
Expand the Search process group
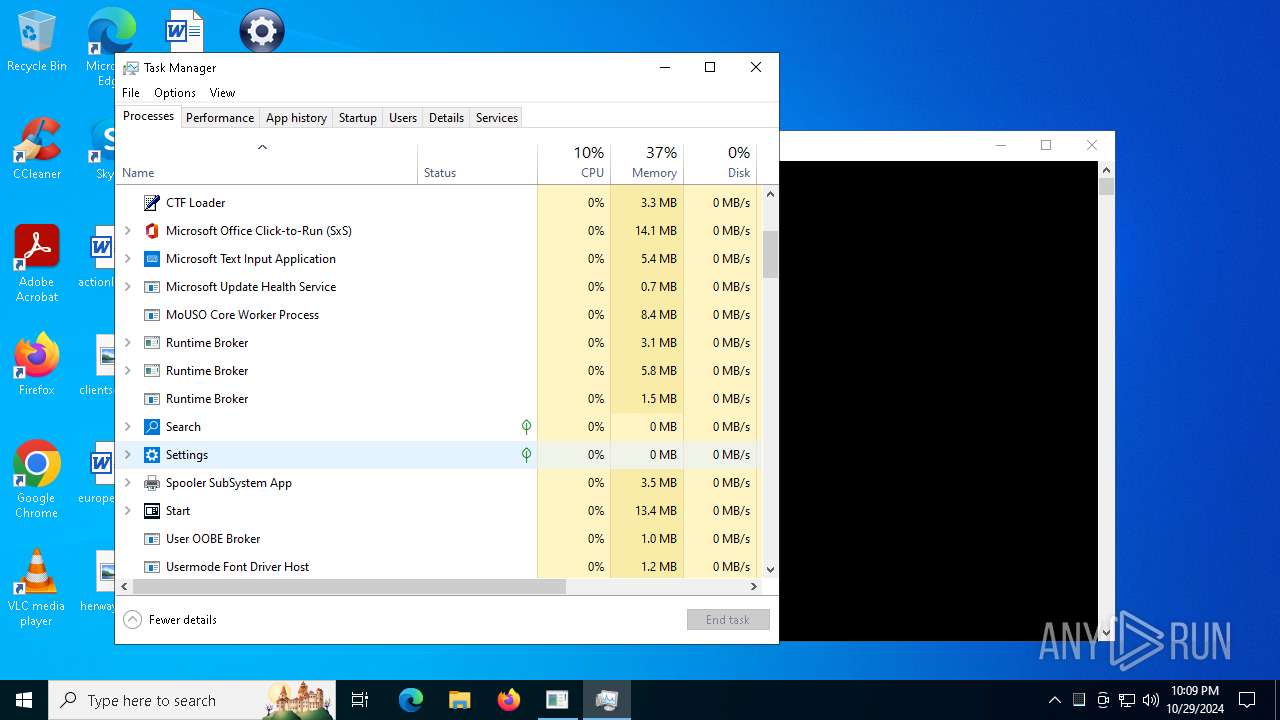(127, 427)
